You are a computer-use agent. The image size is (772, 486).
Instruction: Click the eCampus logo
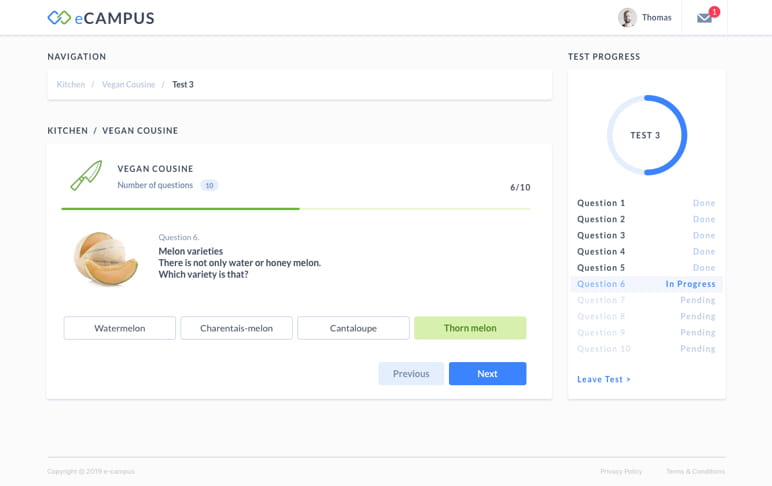pos(101,18)
